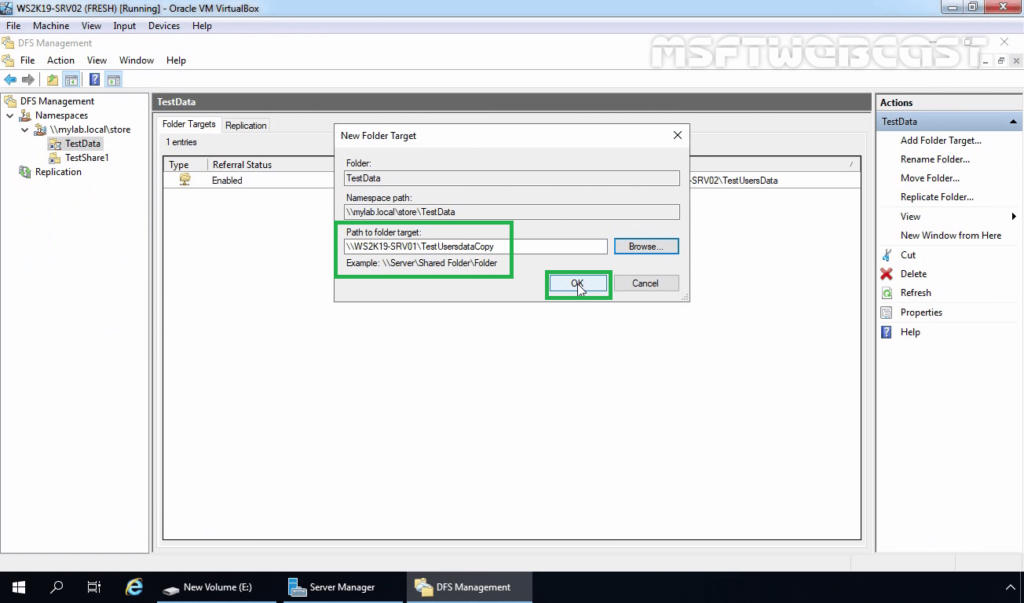Screen dimensions: 1024x603
Task: Collapse the TestData section in Actions pane
Action: coord(1013,122)
